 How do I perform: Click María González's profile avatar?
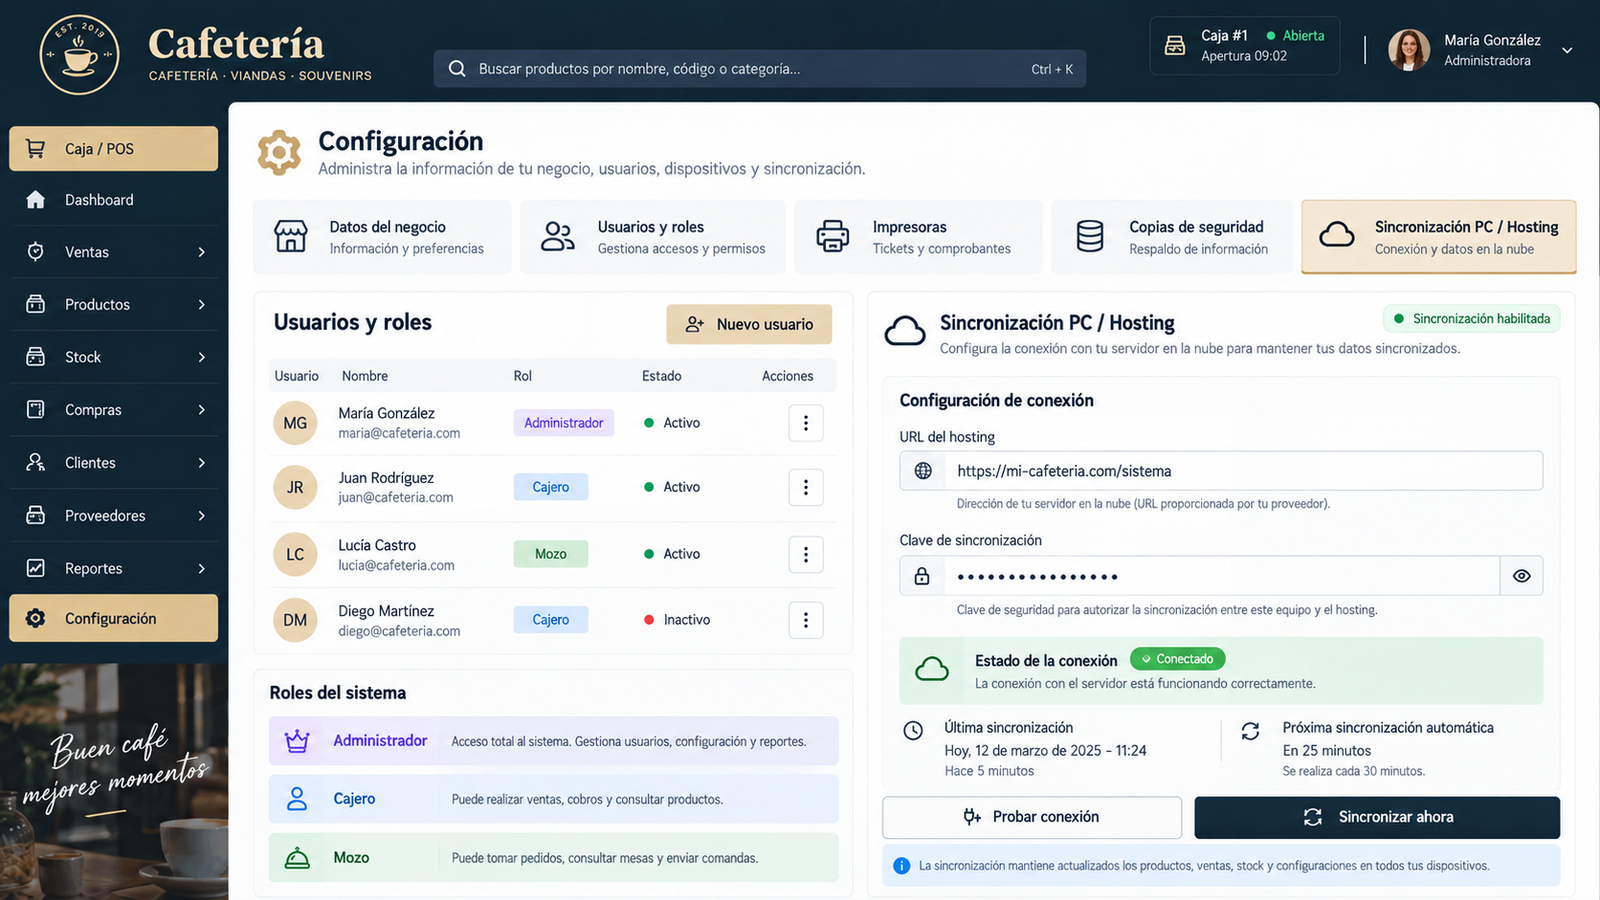click(1409, 49)
